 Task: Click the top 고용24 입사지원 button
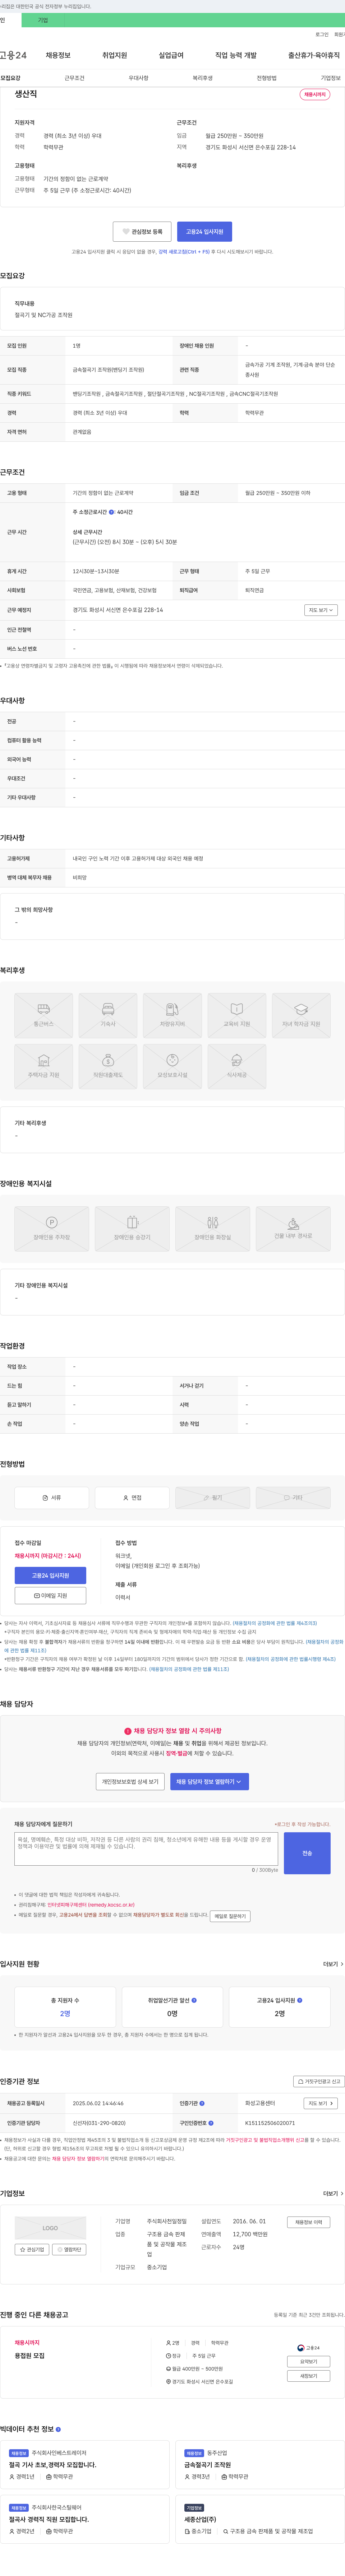point(205,232)
